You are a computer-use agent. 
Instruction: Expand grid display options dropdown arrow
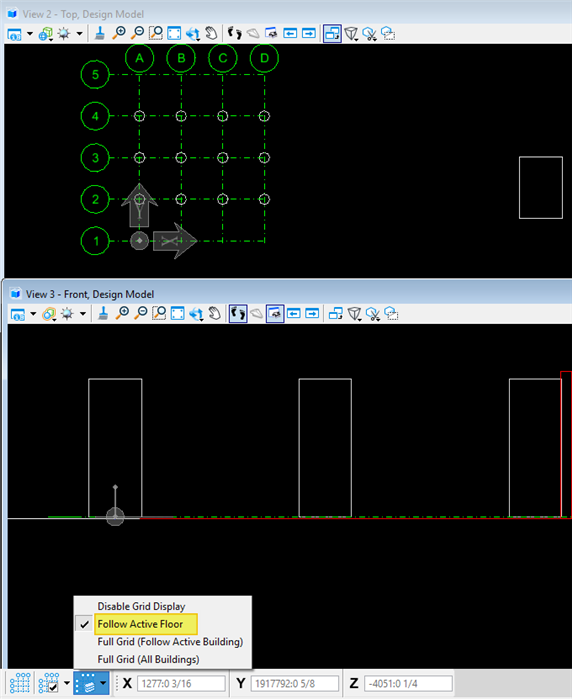pyautogui.click(x=103, y=683)
